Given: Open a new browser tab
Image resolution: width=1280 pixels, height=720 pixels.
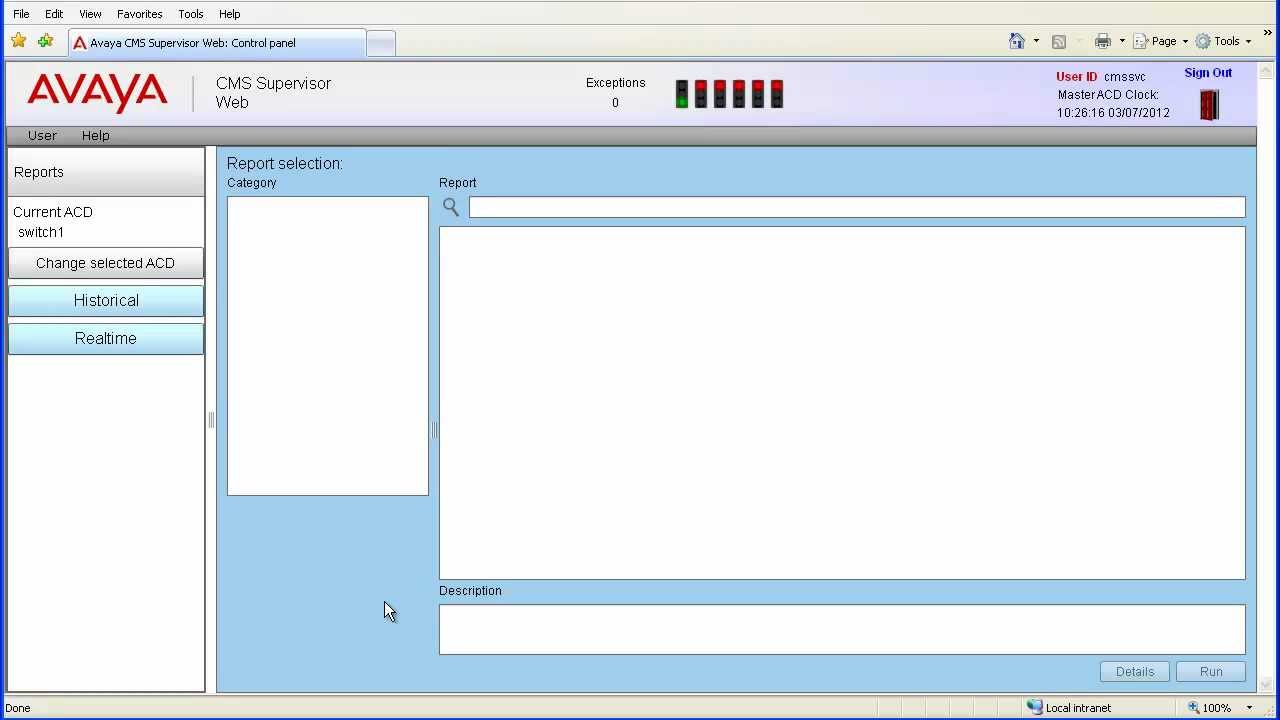Looking at the screenshot, I should click(380, 43).
